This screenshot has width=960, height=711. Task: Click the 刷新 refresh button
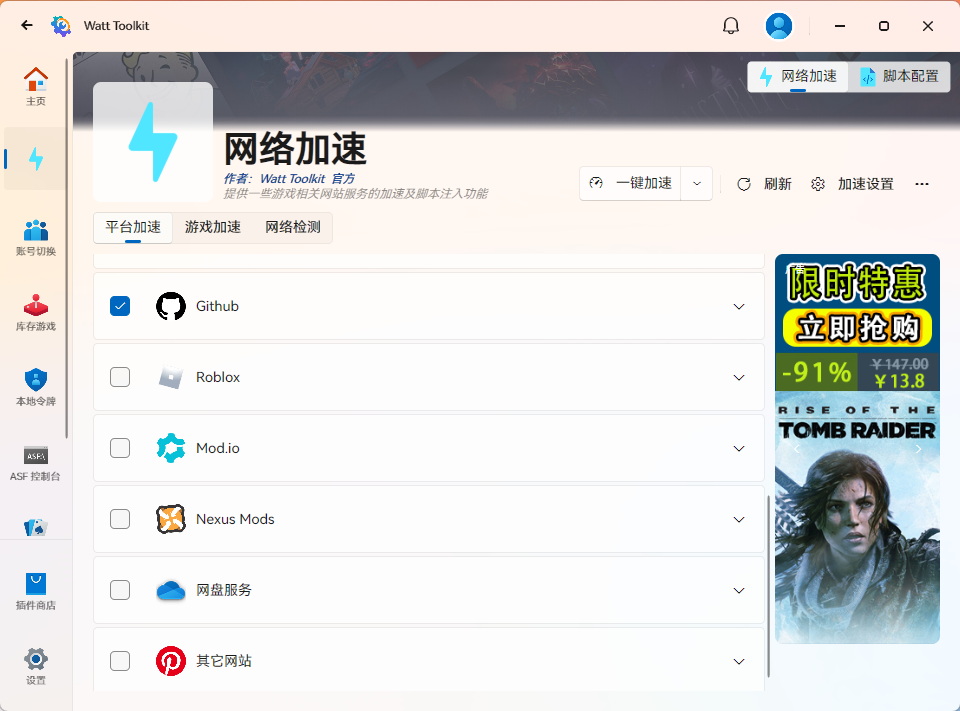(x=764, y=184)
